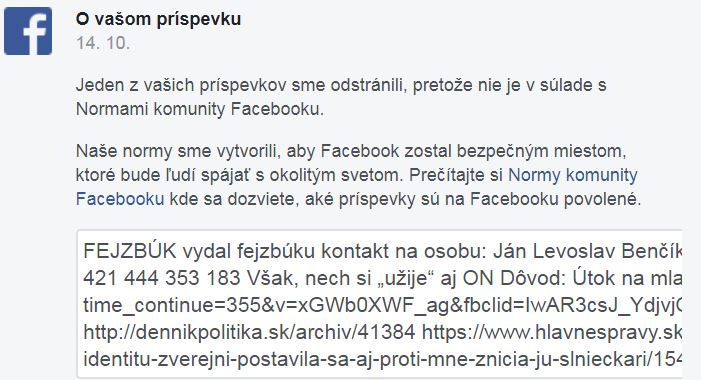Follow the blue 'Facebooku' link text
The height and width of the screenshot is (380, 701).
pyautogui.click(x=120, y=198)
